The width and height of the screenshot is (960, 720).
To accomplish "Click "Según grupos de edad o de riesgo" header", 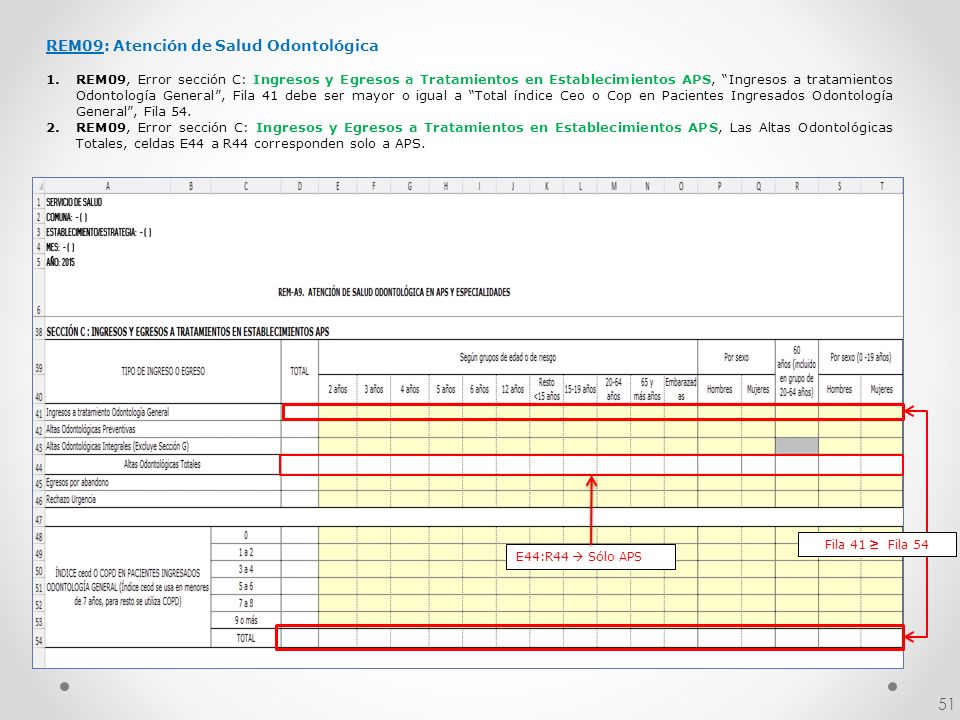I will (508, 357).
